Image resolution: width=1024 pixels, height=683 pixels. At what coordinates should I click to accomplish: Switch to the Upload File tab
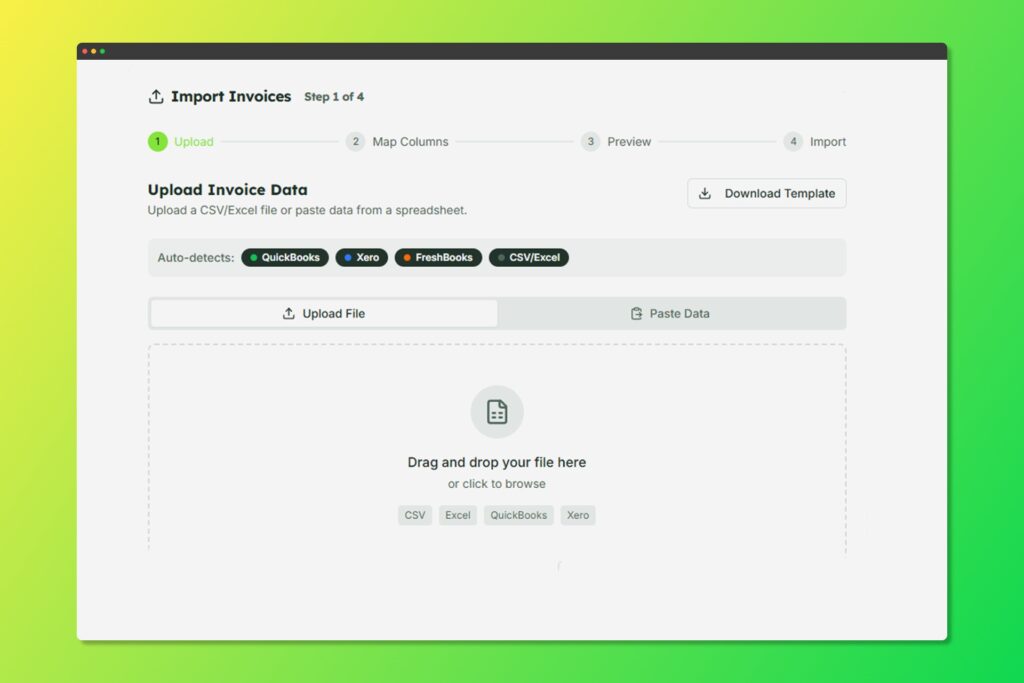[324, 314]
